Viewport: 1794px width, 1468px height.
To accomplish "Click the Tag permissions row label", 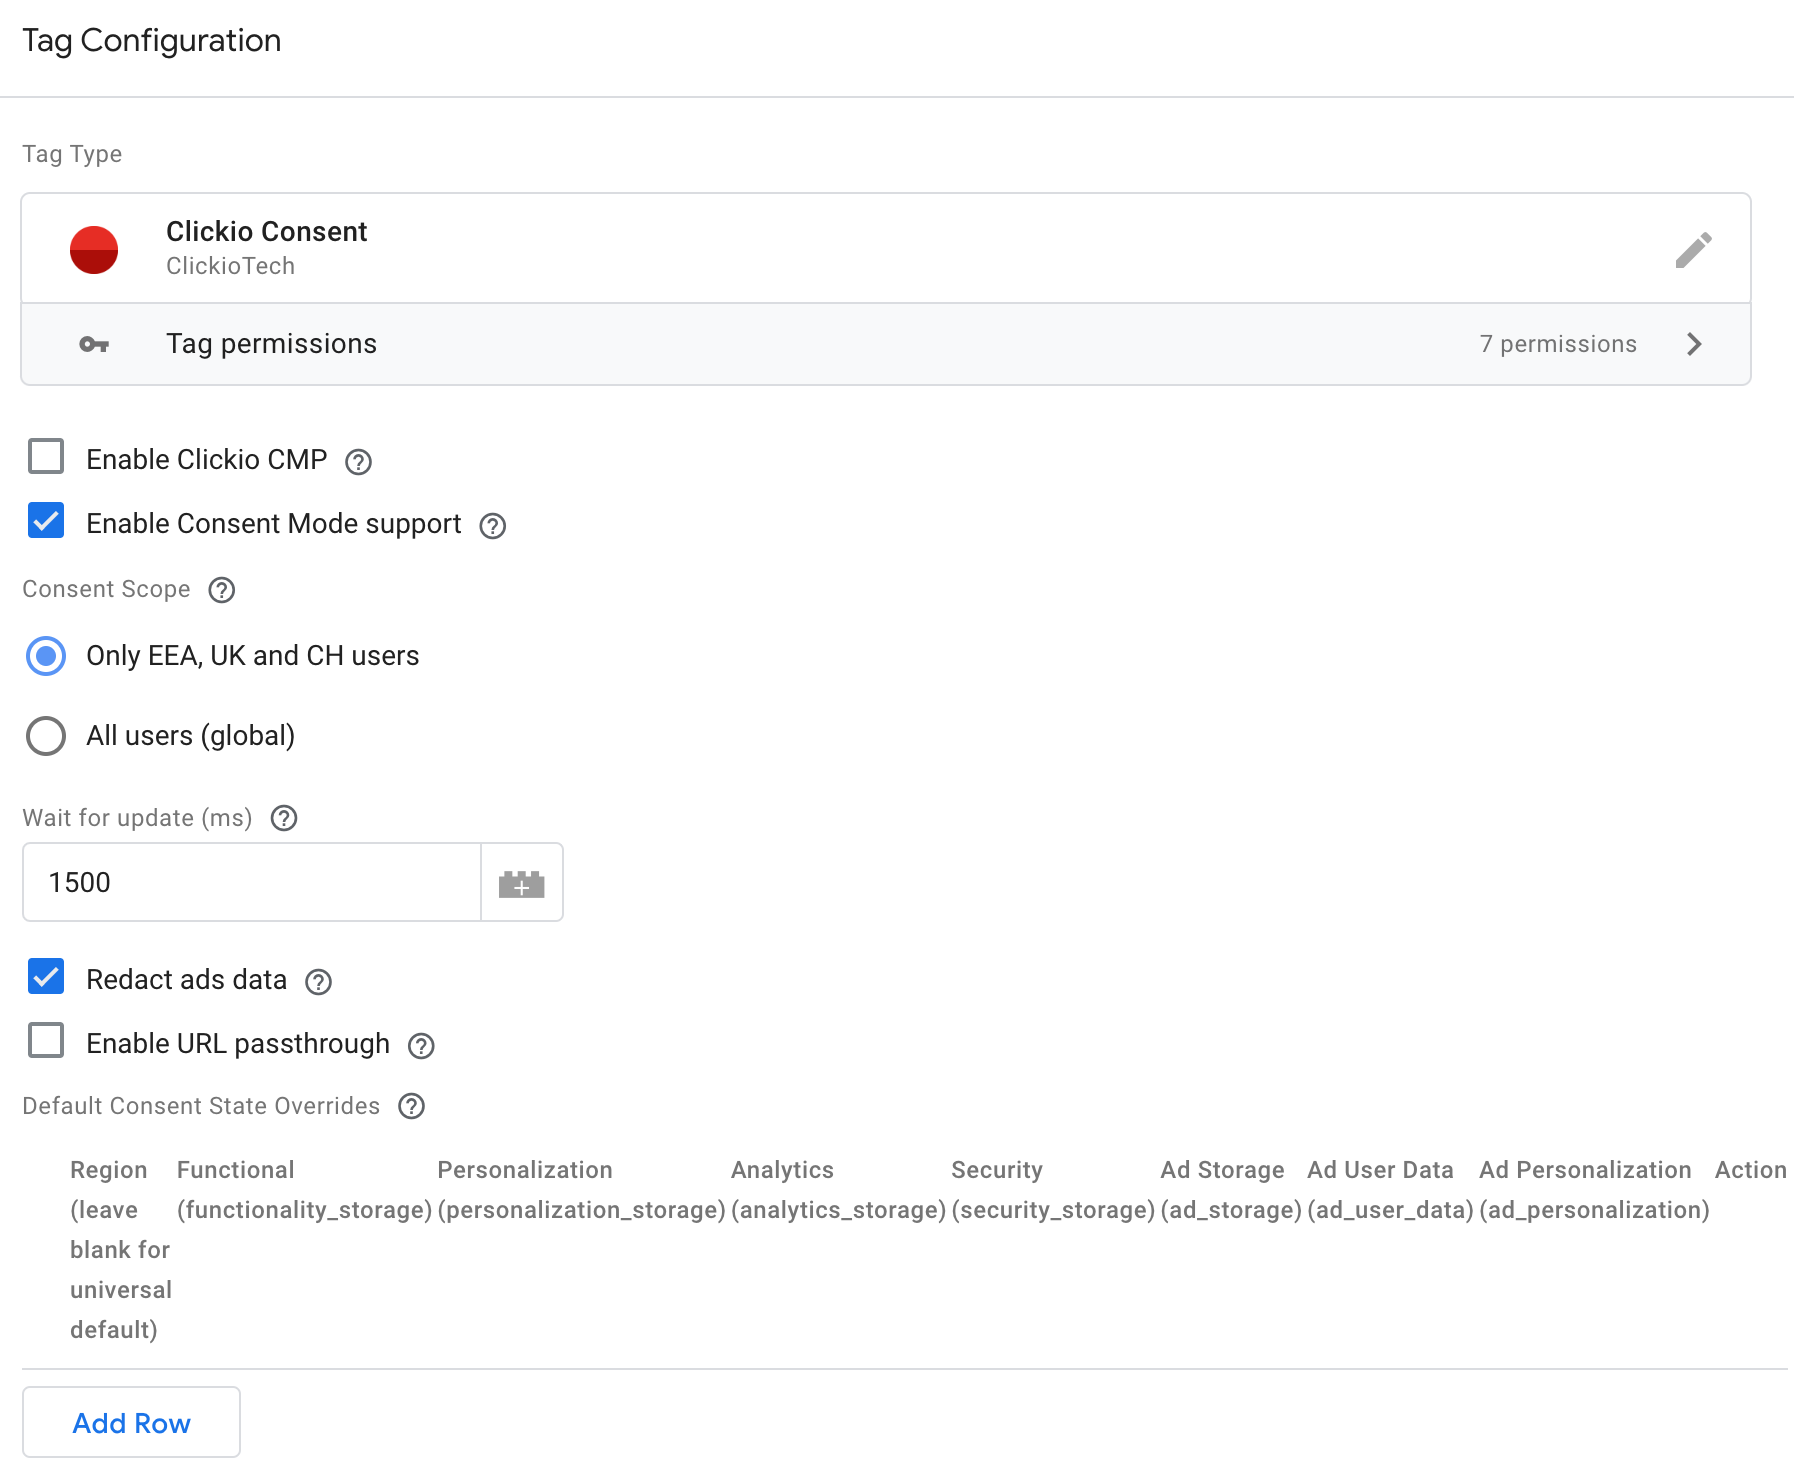I will tap(271, 344).
